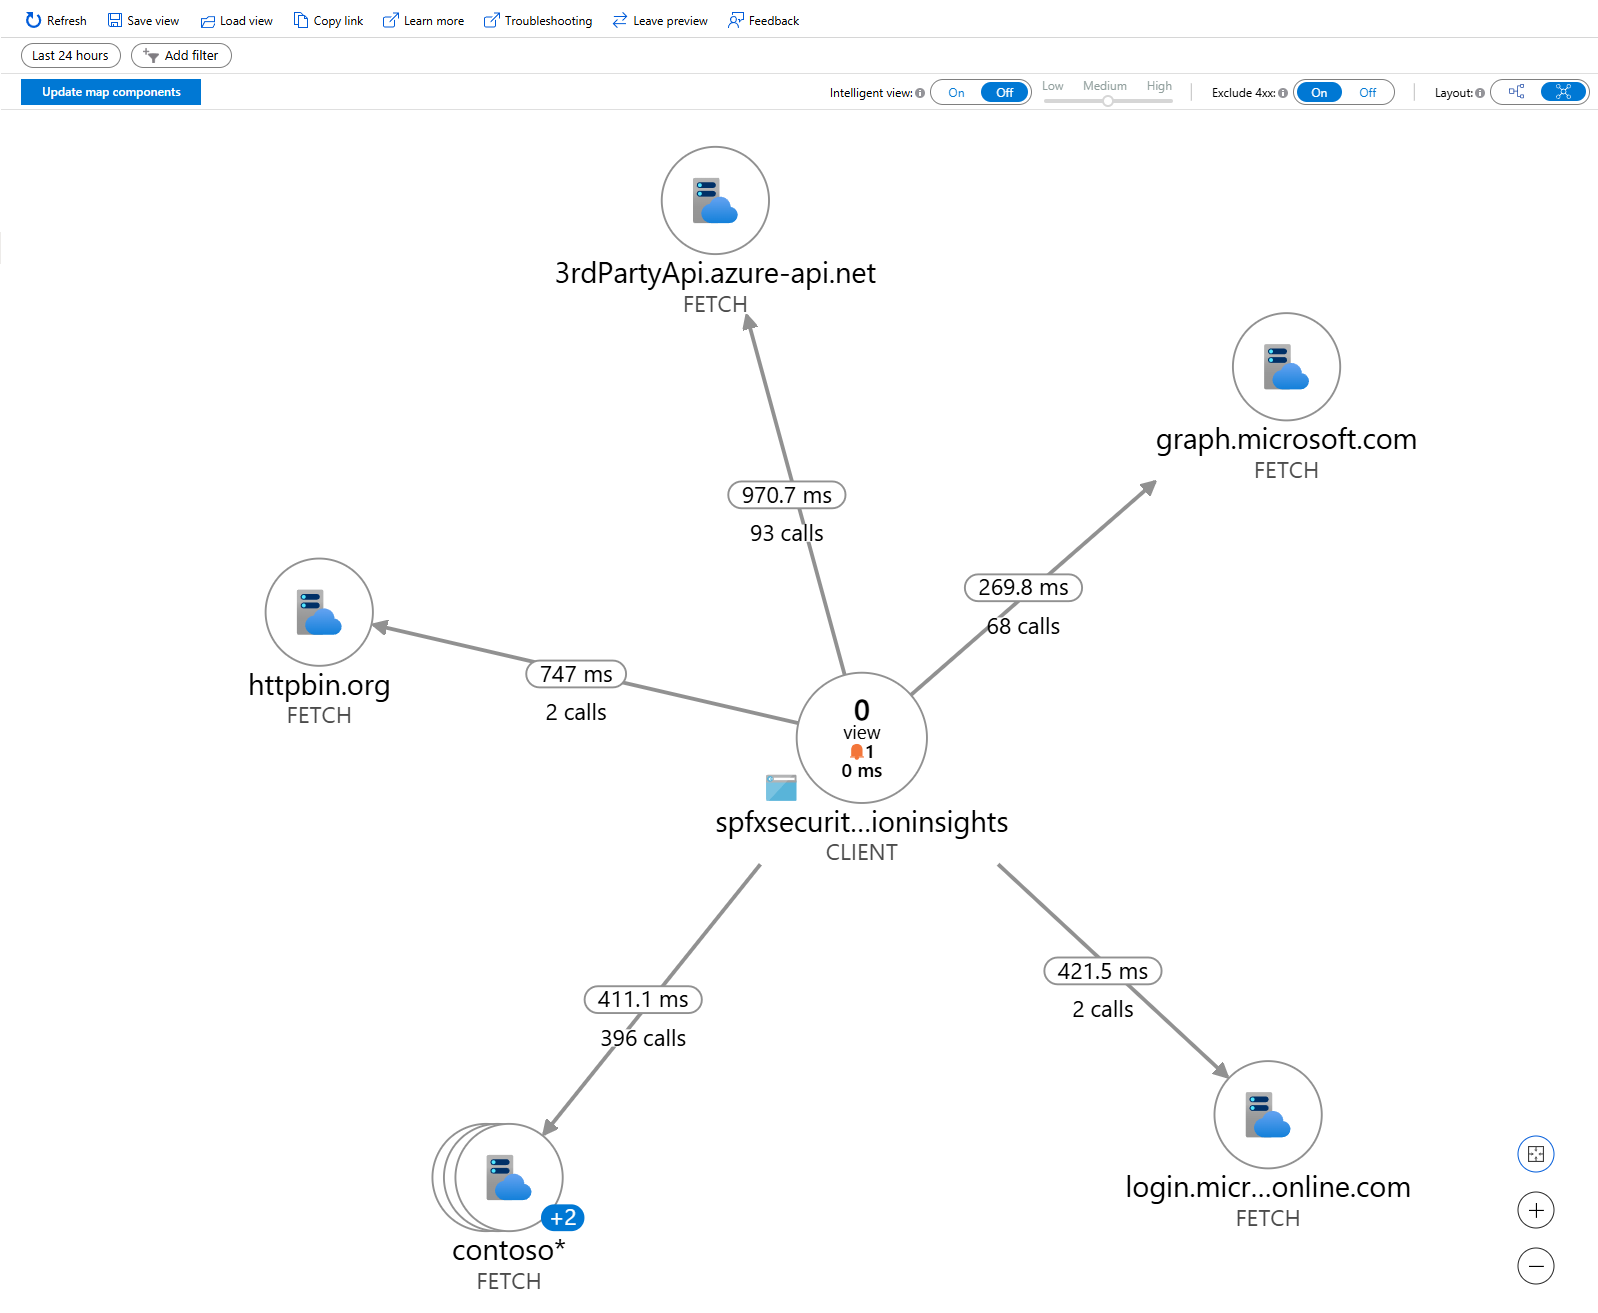
Task: Zoom in with the plus button
Action: click(x=1536, y=1210)
